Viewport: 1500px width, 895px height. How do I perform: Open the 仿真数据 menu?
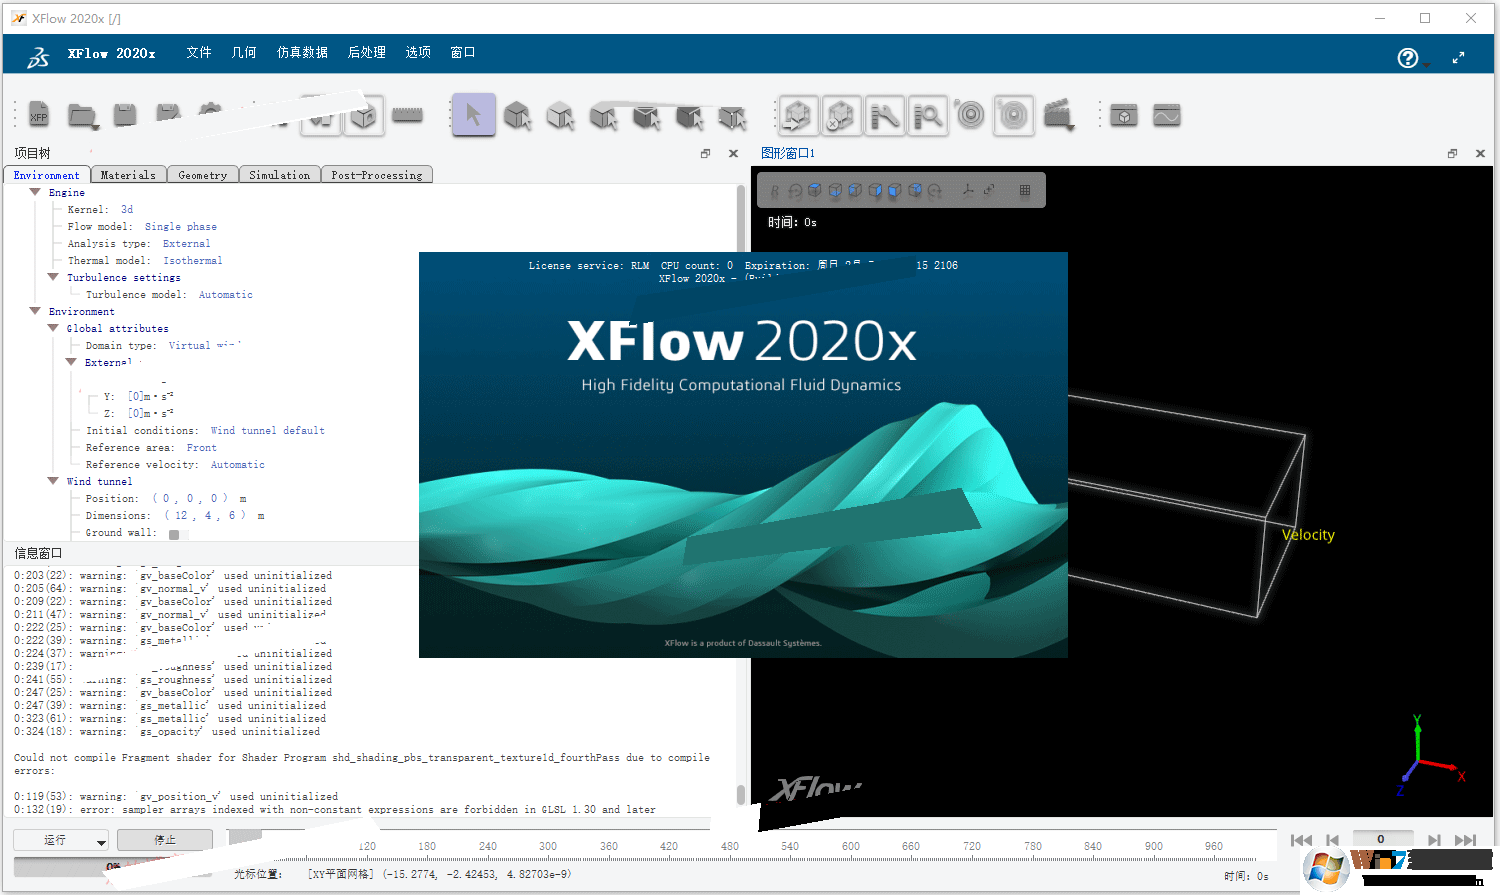302,52
